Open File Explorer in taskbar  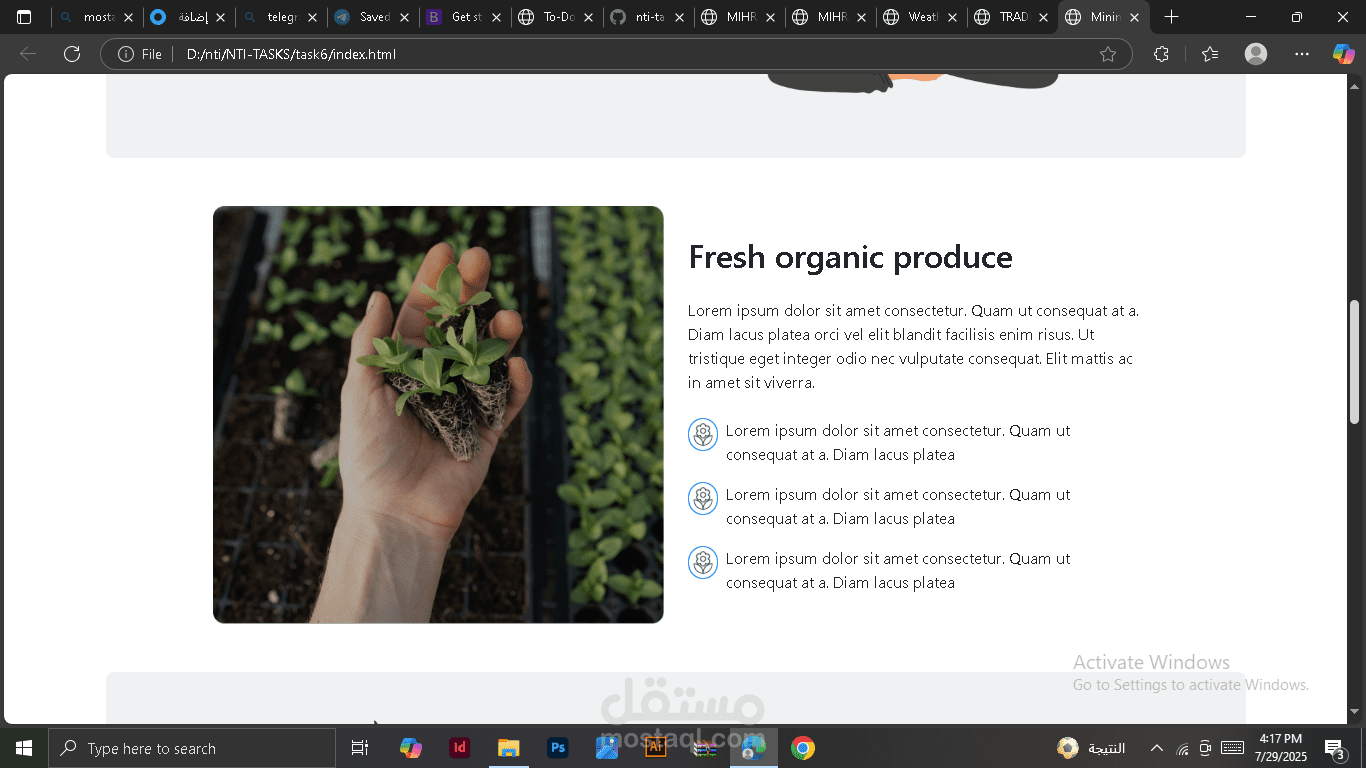[509, 748]
